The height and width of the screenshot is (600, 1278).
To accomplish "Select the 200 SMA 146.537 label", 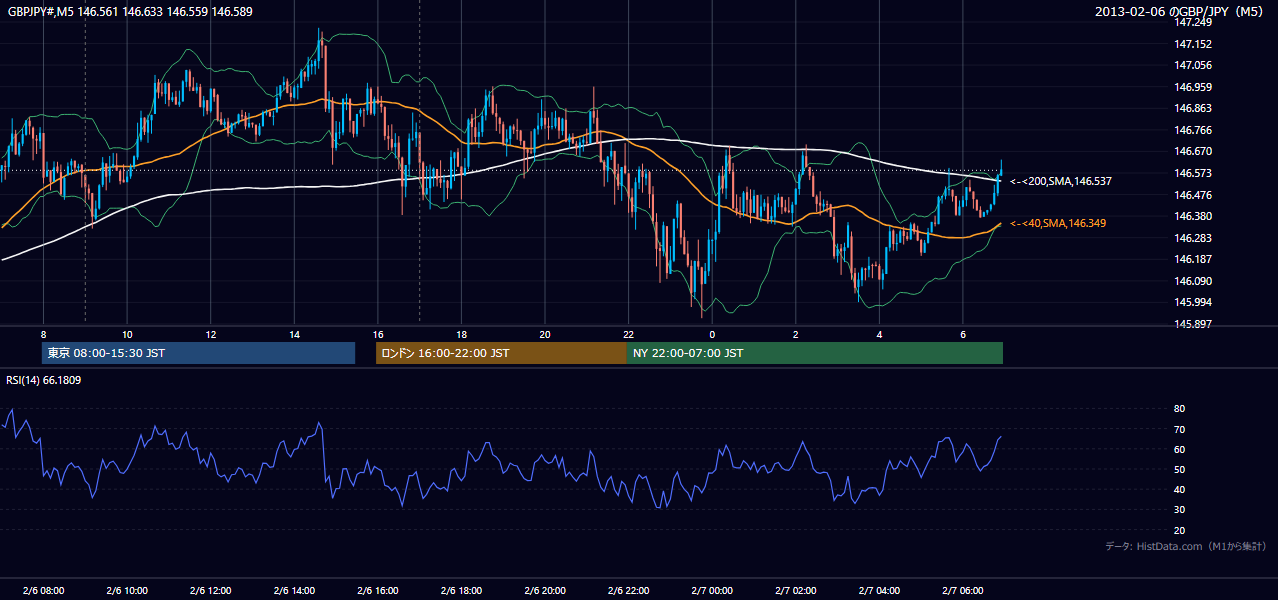I will point(1061,181).
